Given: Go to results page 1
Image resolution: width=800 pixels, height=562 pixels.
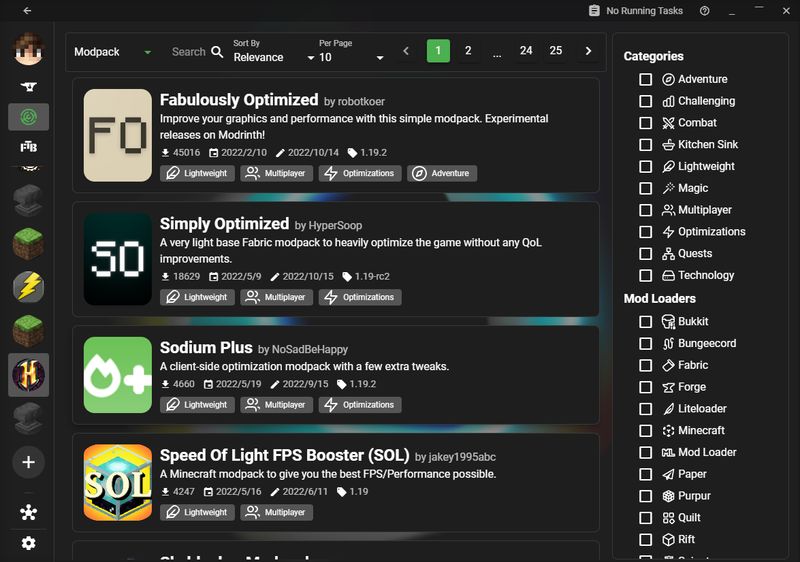Looking at the screenshot, I should 438,50.
